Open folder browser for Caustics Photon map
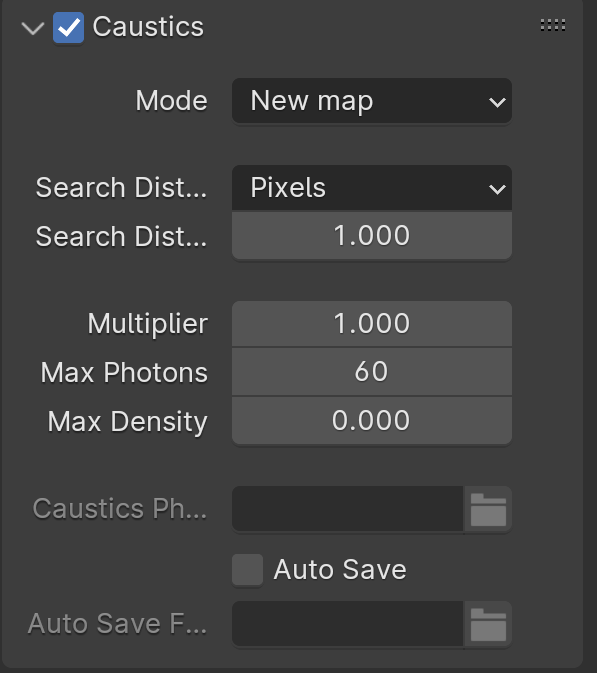The height and width of the screenshot is (673, 597). pos(488,509)
